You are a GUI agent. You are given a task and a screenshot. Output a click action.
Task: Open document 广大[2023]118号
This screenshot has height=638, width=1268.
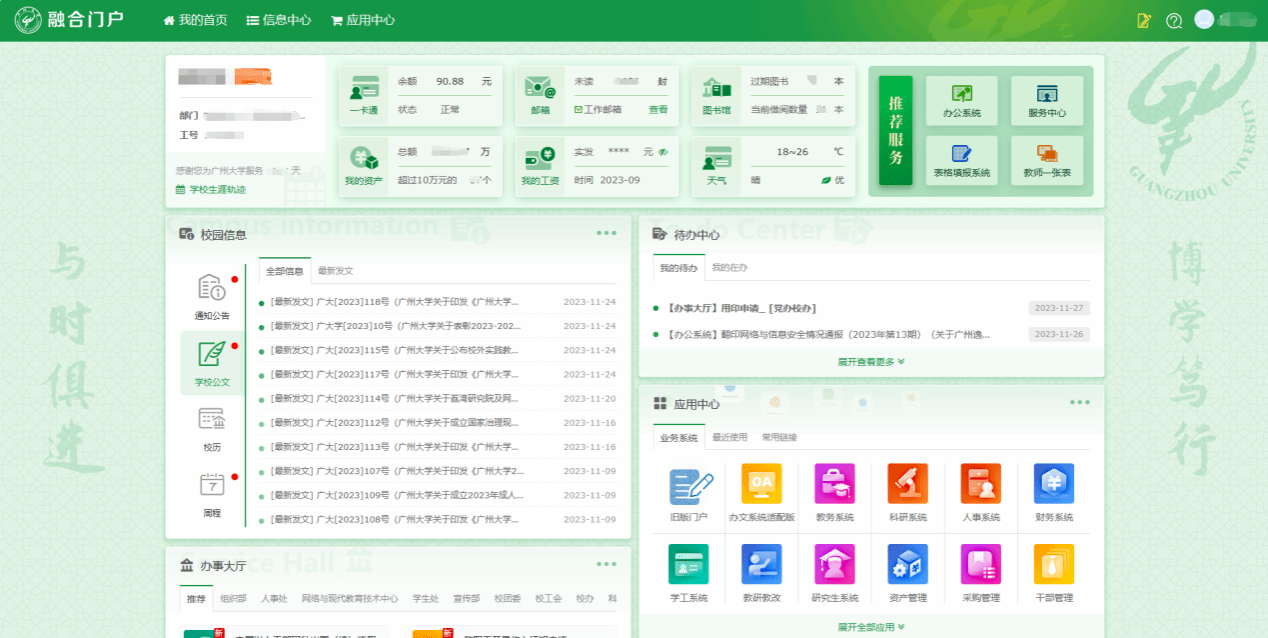395,302
